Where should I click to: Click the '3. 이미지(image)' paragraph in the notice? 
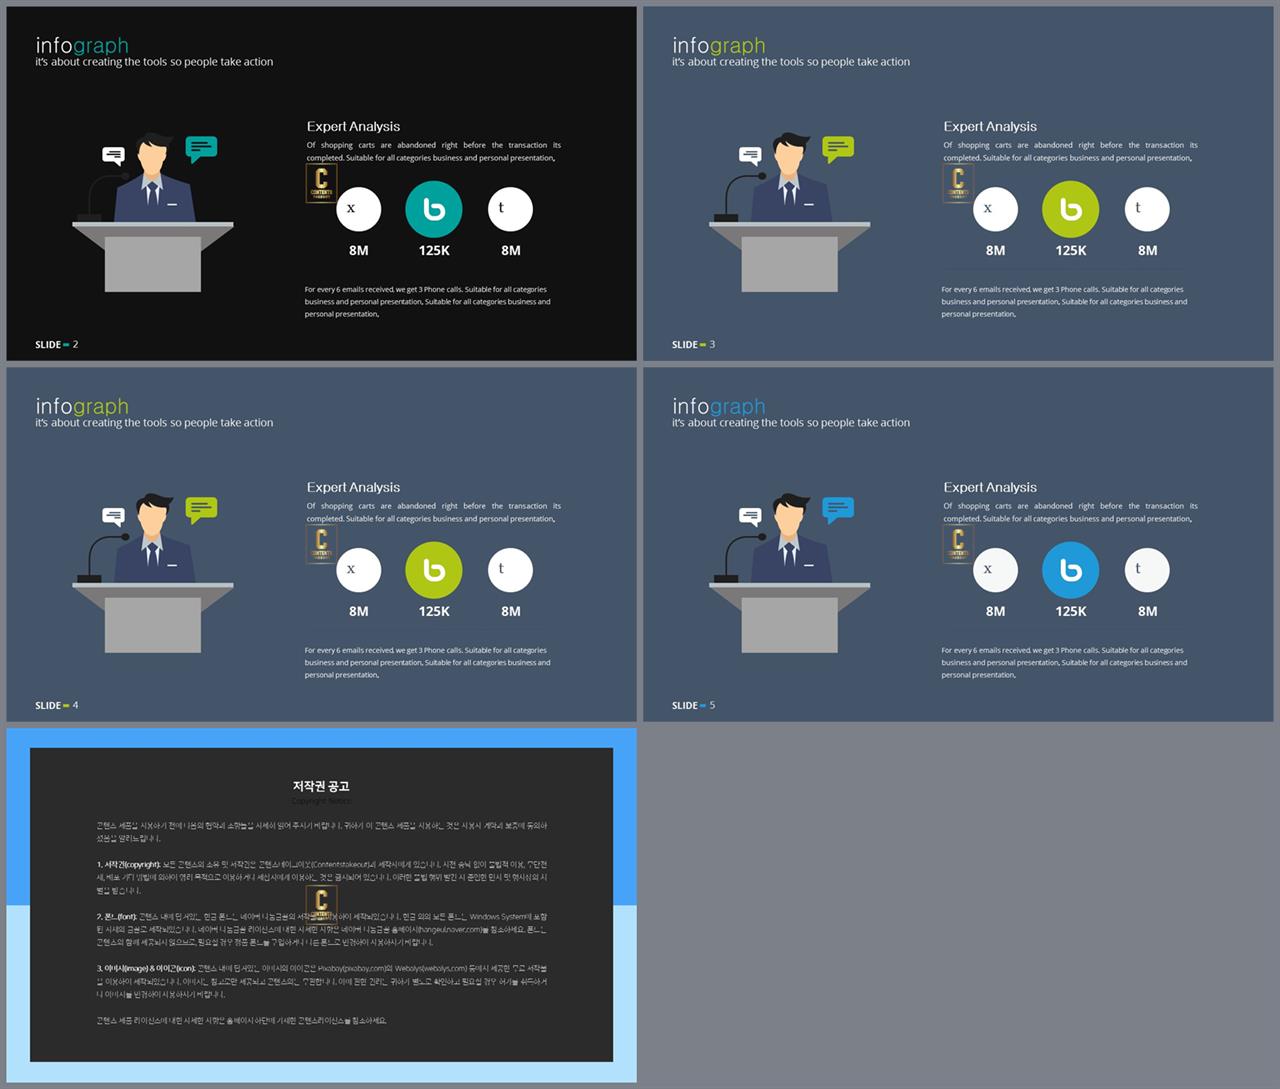[322, 981]
